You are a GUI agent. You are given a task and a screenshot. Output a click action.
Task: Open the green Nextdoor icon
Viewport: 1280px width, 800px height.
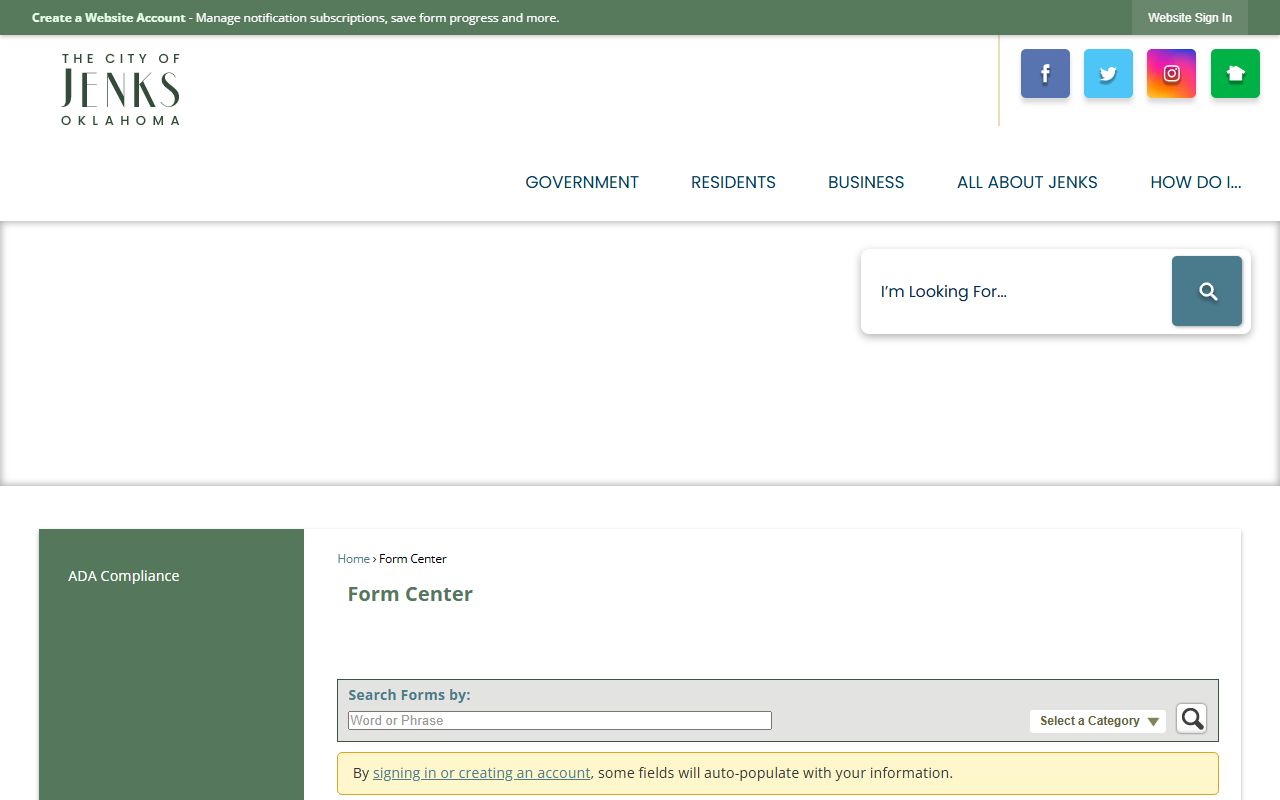(x=1235, y=74)
